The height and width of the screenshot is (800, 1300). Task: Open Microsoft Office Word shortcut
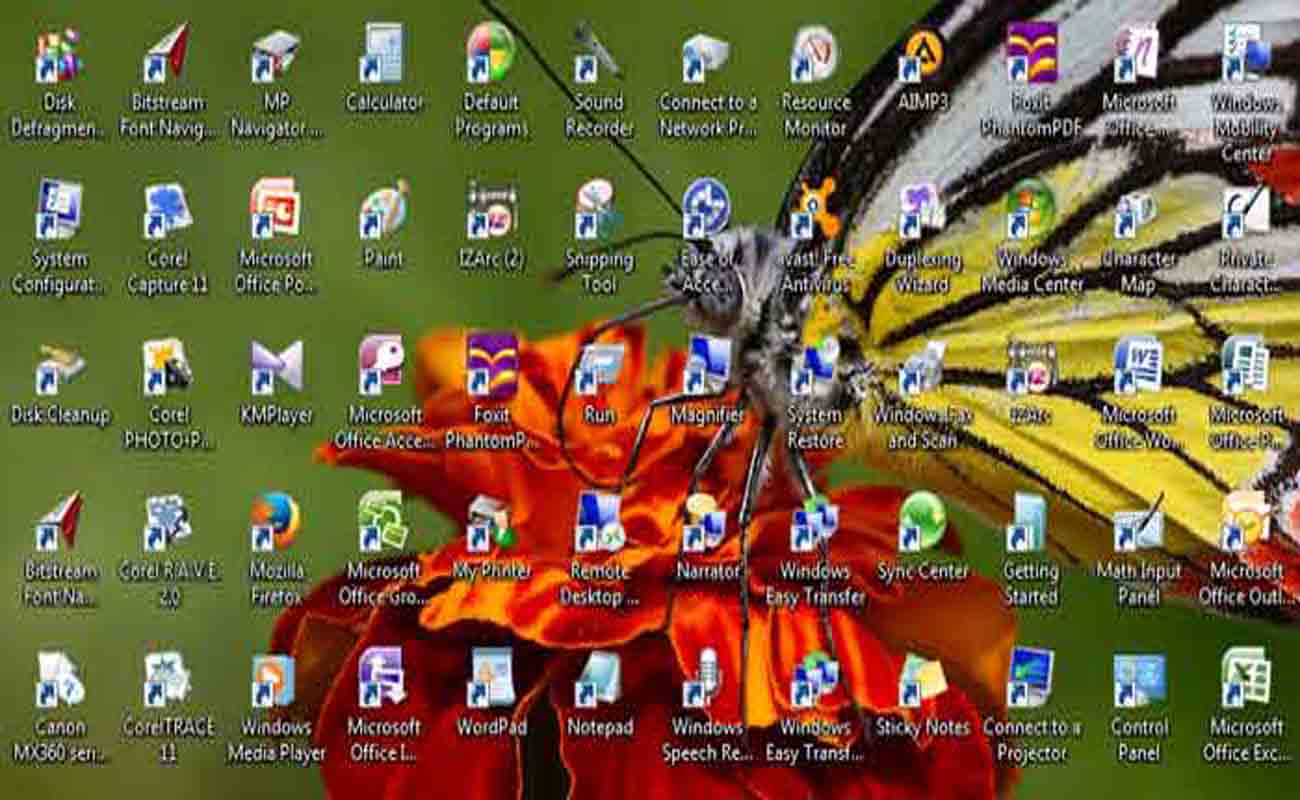1138,366
